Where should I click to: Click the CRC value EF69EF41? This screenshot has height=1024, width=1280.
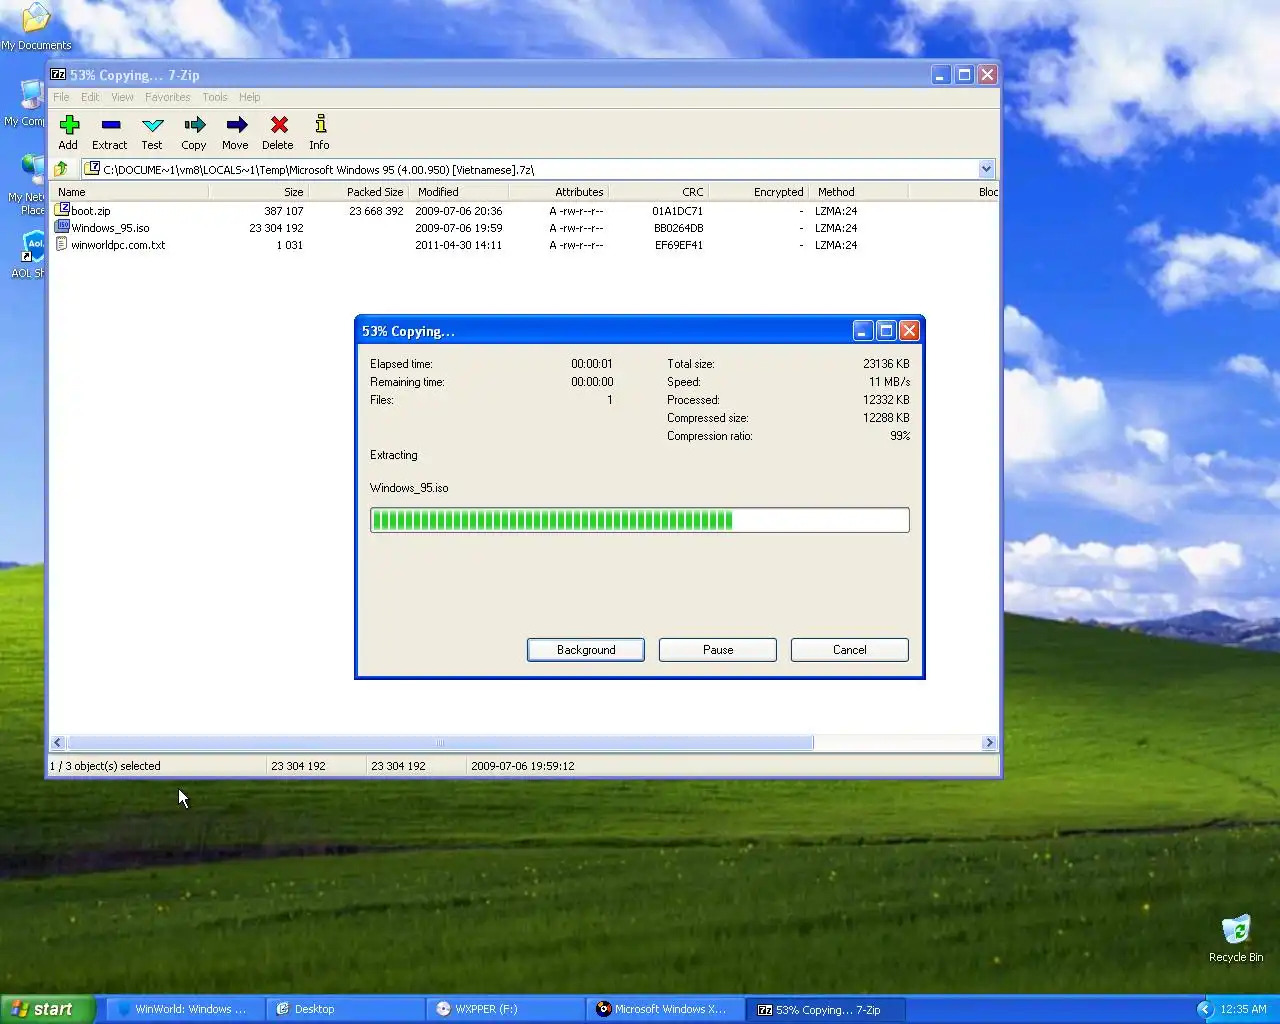[679, 245]
